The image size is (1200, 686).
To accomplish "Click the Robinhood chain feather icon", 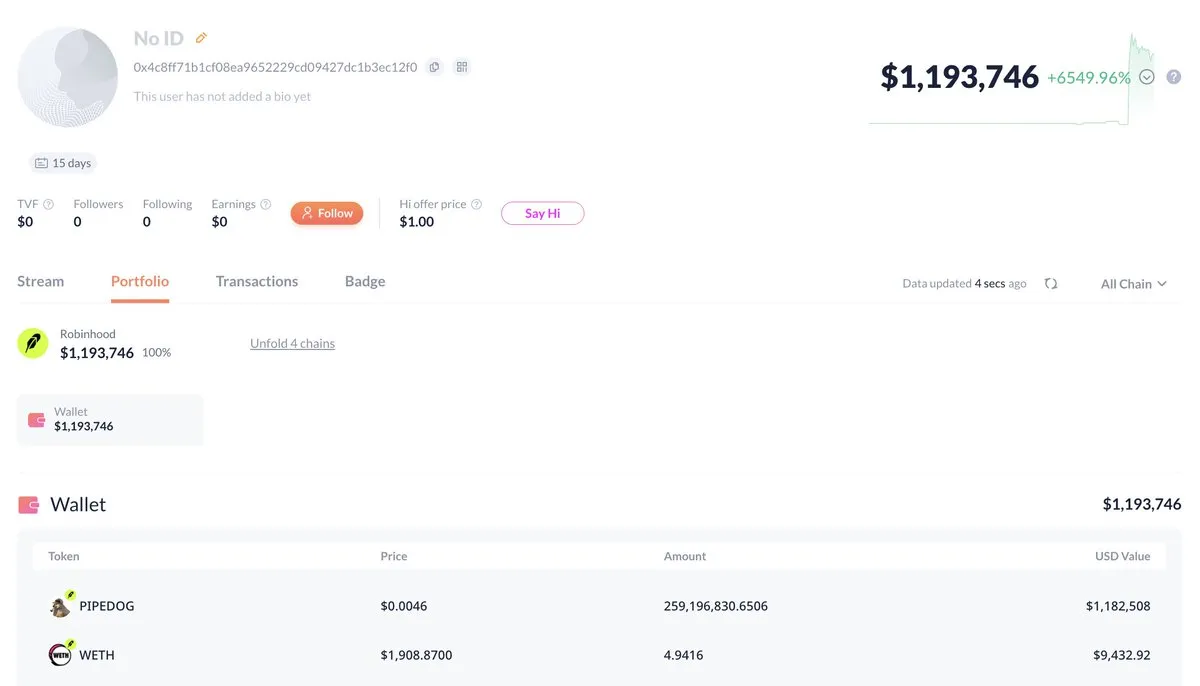I will coord(33,343).
